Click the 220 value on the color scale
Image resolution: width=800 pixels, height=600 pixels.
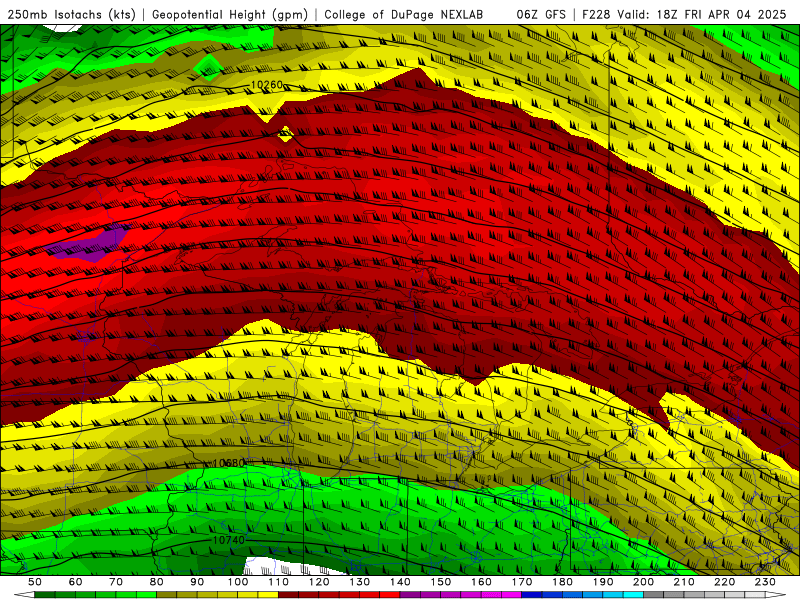(724, 582)
